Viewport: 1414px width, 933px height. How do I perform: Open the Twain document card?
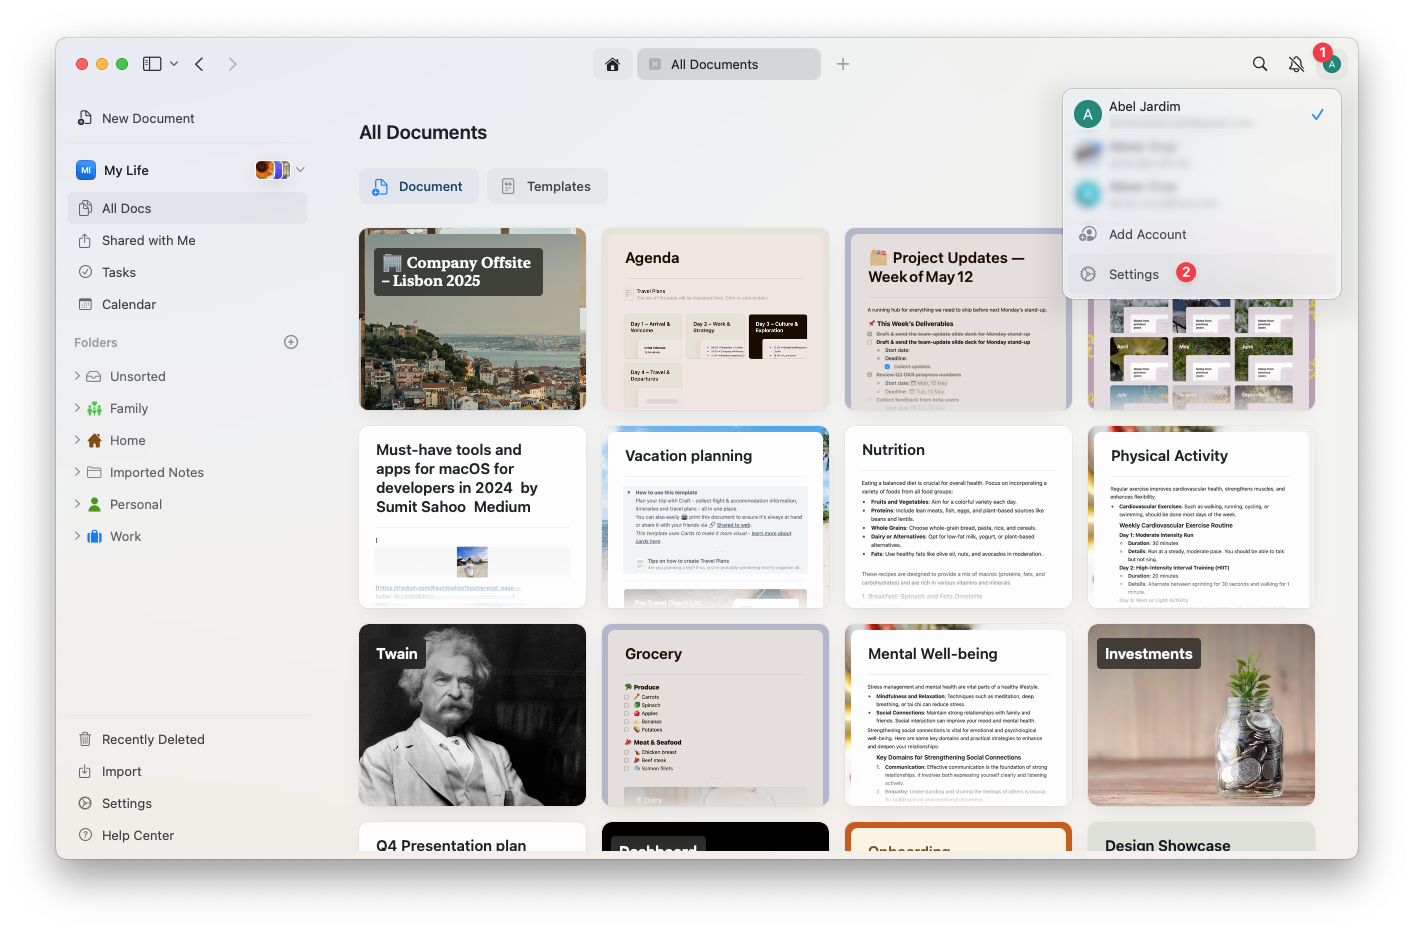[x=472, y=715]
